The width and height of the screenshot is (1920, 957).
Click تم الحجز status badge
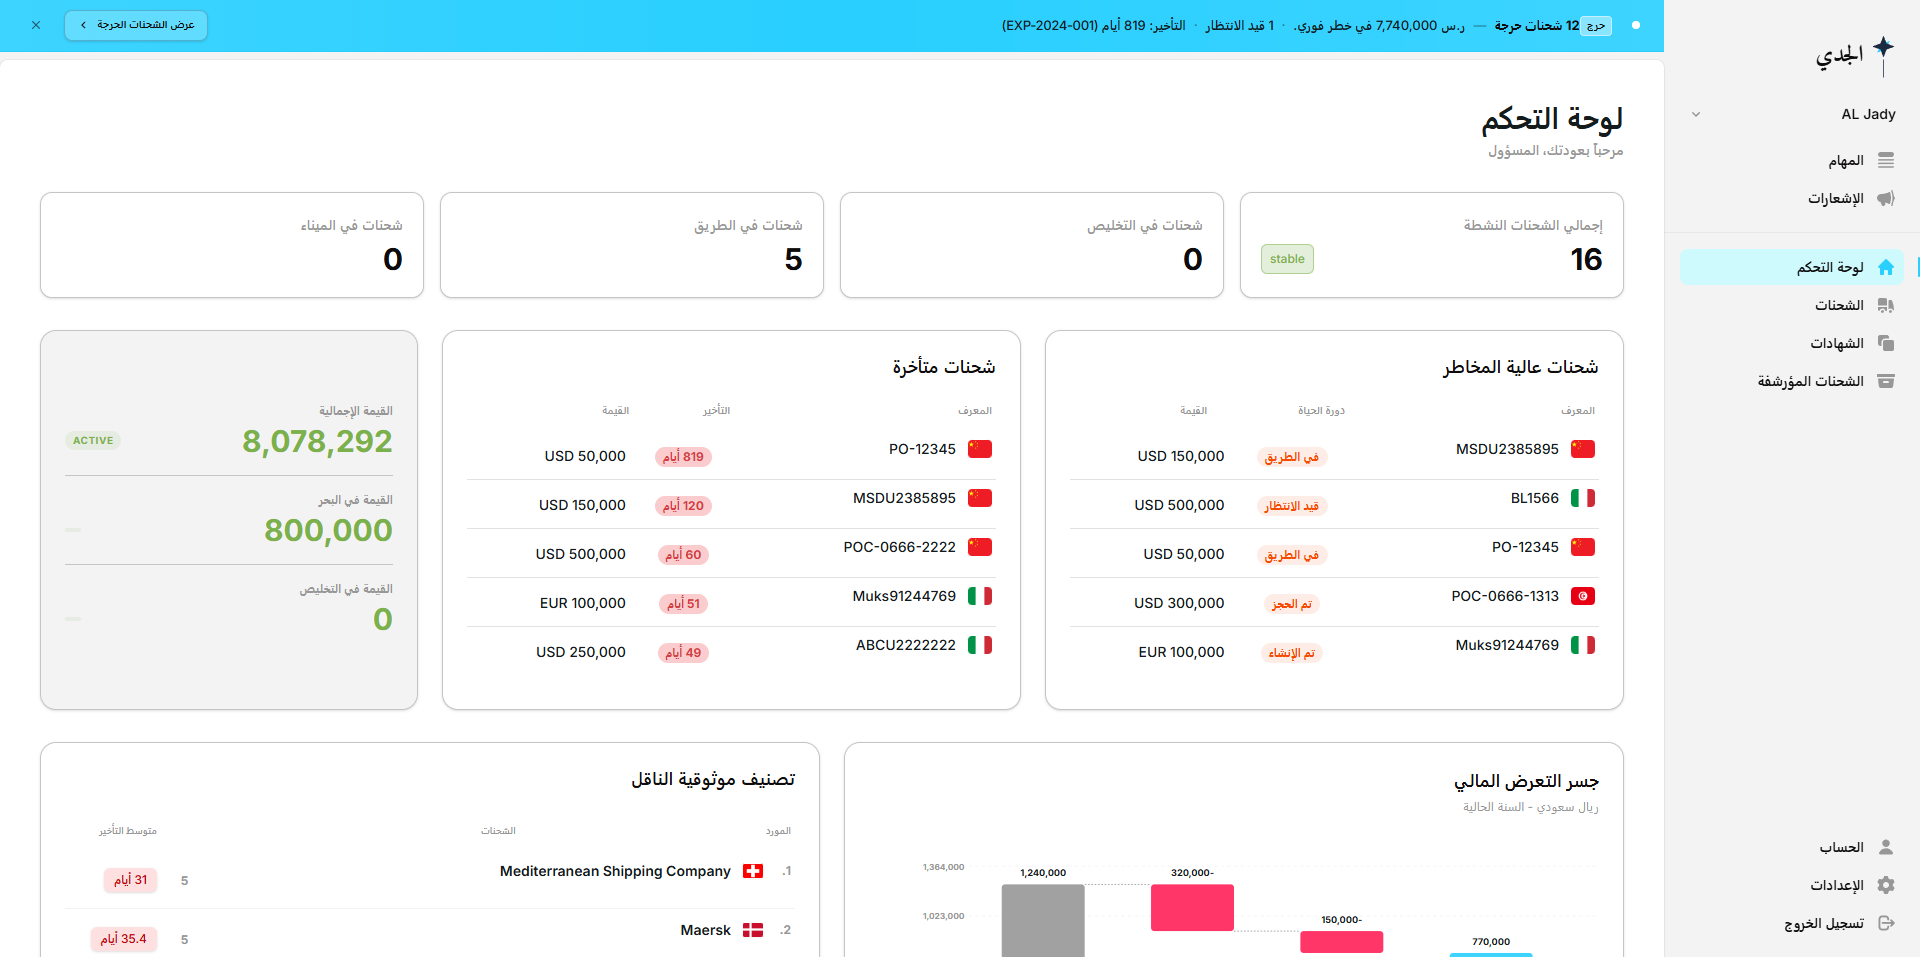click(x=1291, y=604)
